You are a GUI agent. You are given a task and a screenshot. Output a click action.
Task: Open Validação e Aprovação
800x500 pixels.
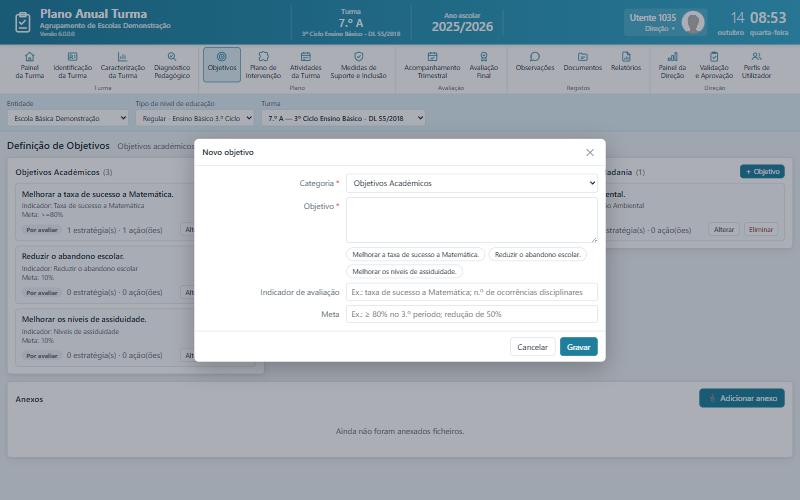click(714, 65)
